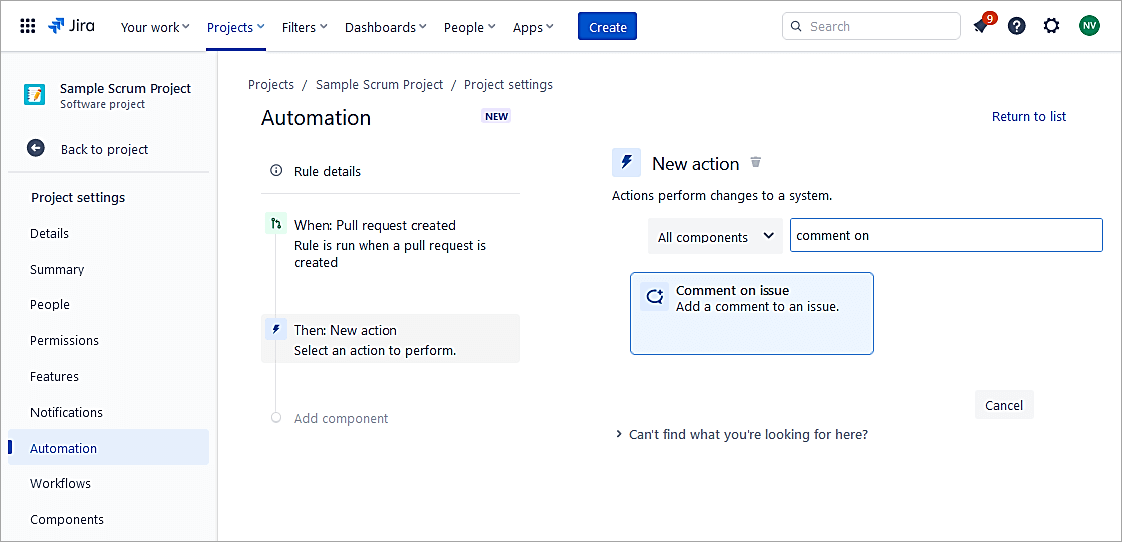Expand "Can't find what you're looking for here?"
The height and width of the screenshot is (542, 1122).
click(740, 435)
